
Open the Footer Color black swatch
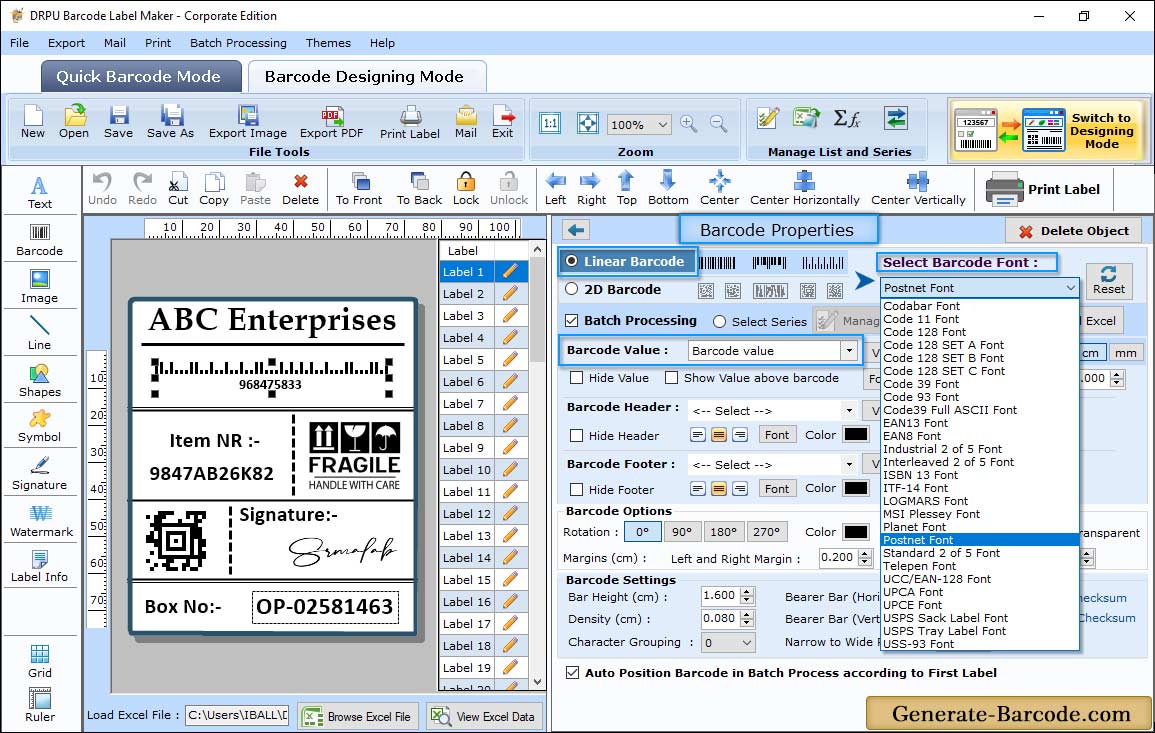(855, 488)
